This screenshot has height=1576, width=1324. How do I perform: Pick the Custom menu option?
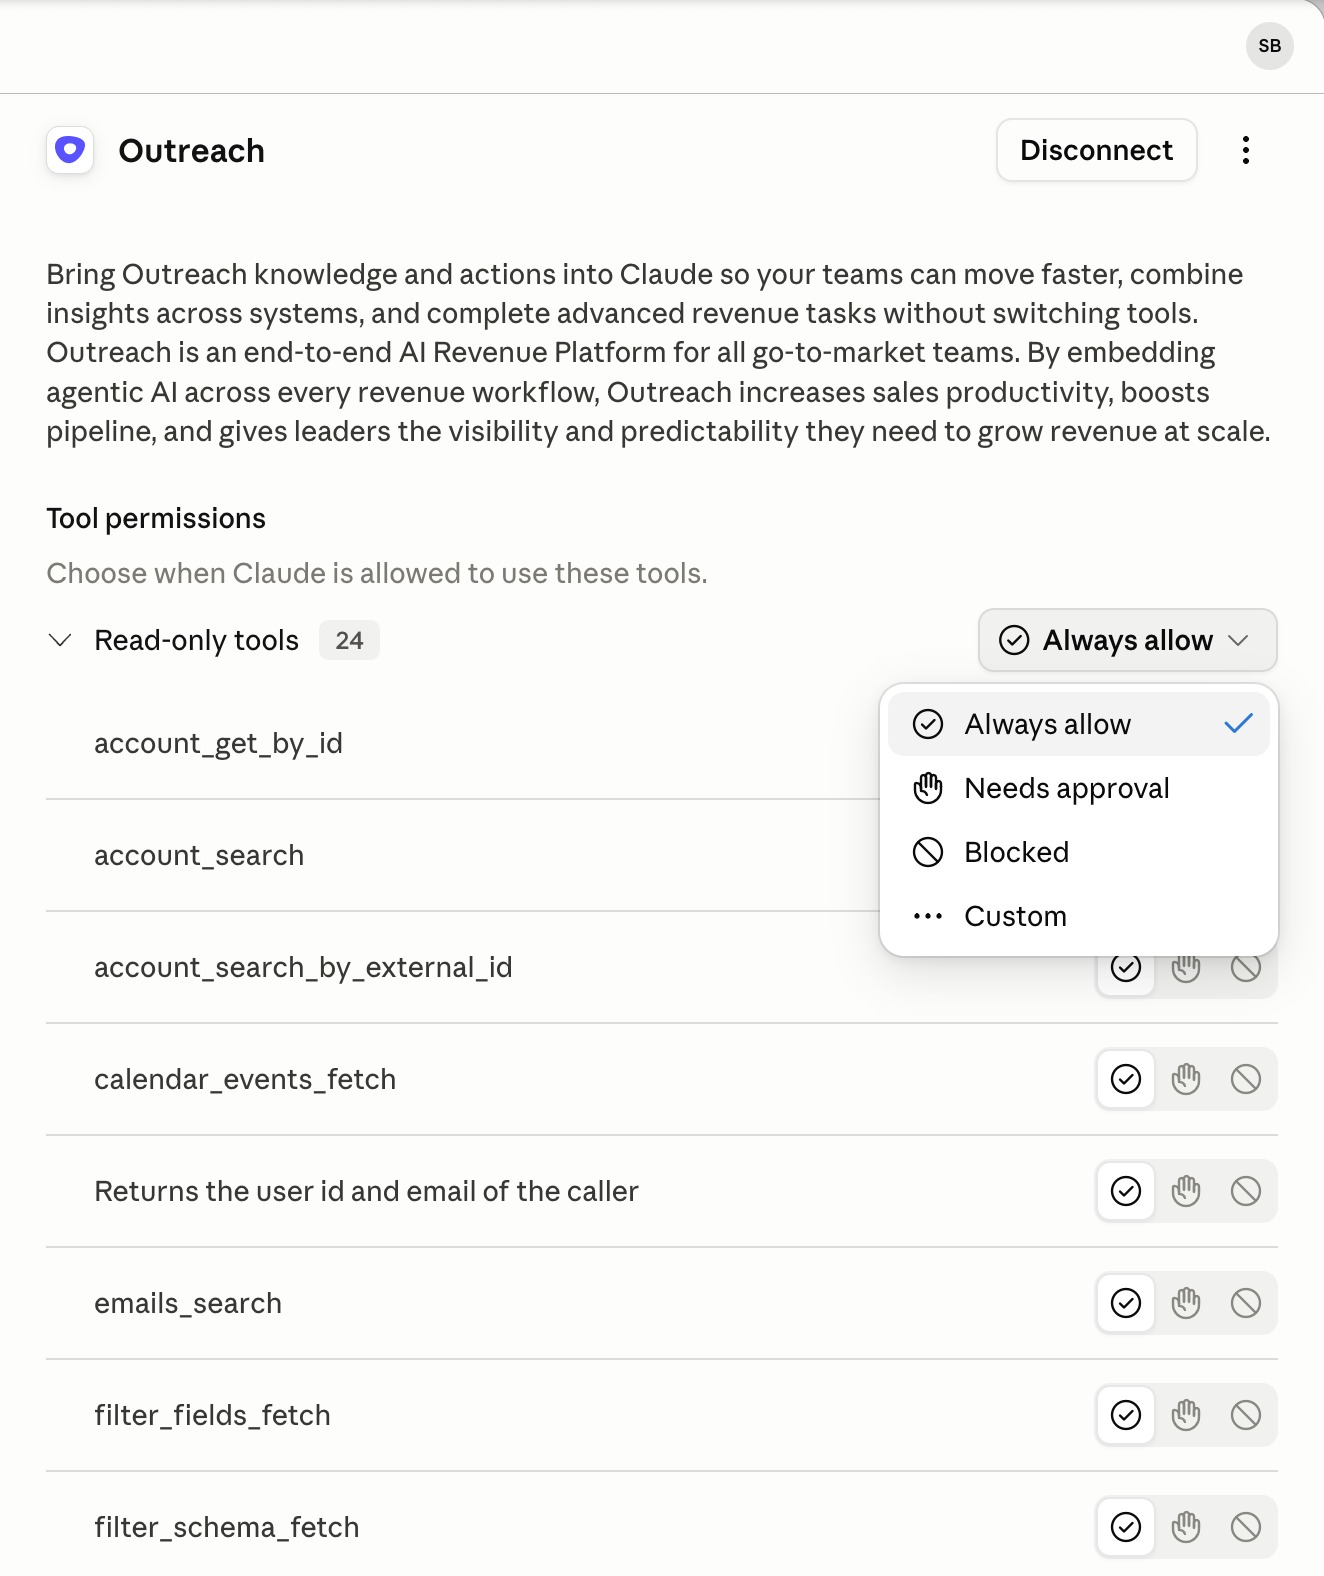click(1078, 916)
